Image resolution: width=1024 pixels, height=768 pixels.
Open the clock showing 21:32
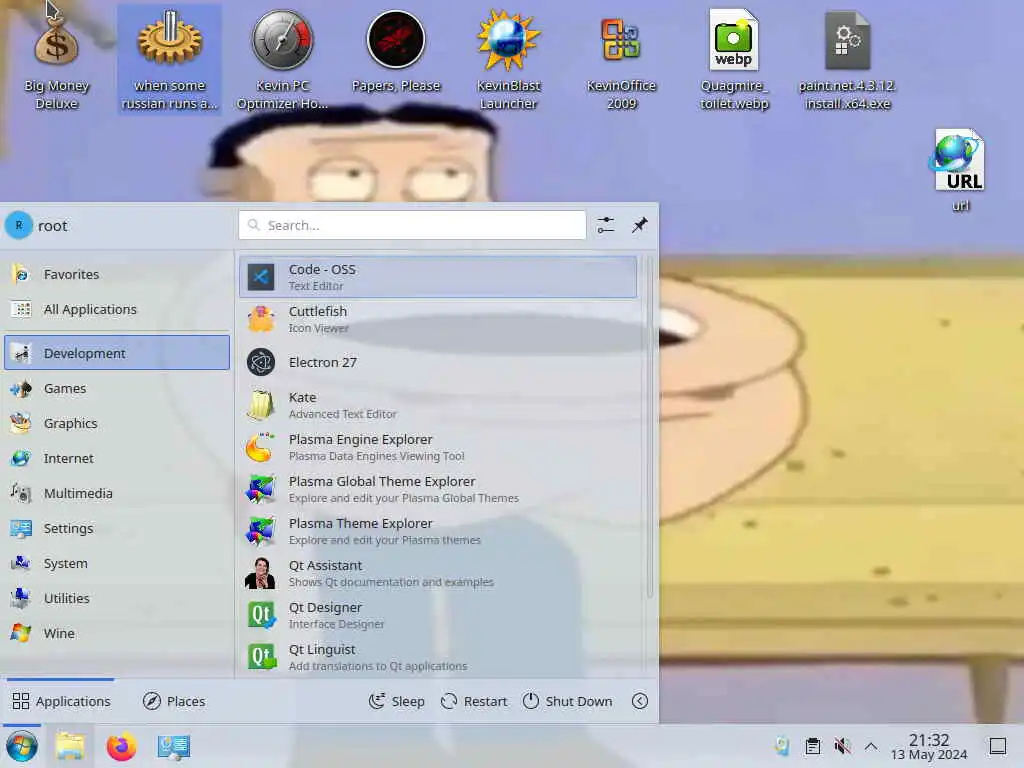pyautogui.click(x=929, y=746)
